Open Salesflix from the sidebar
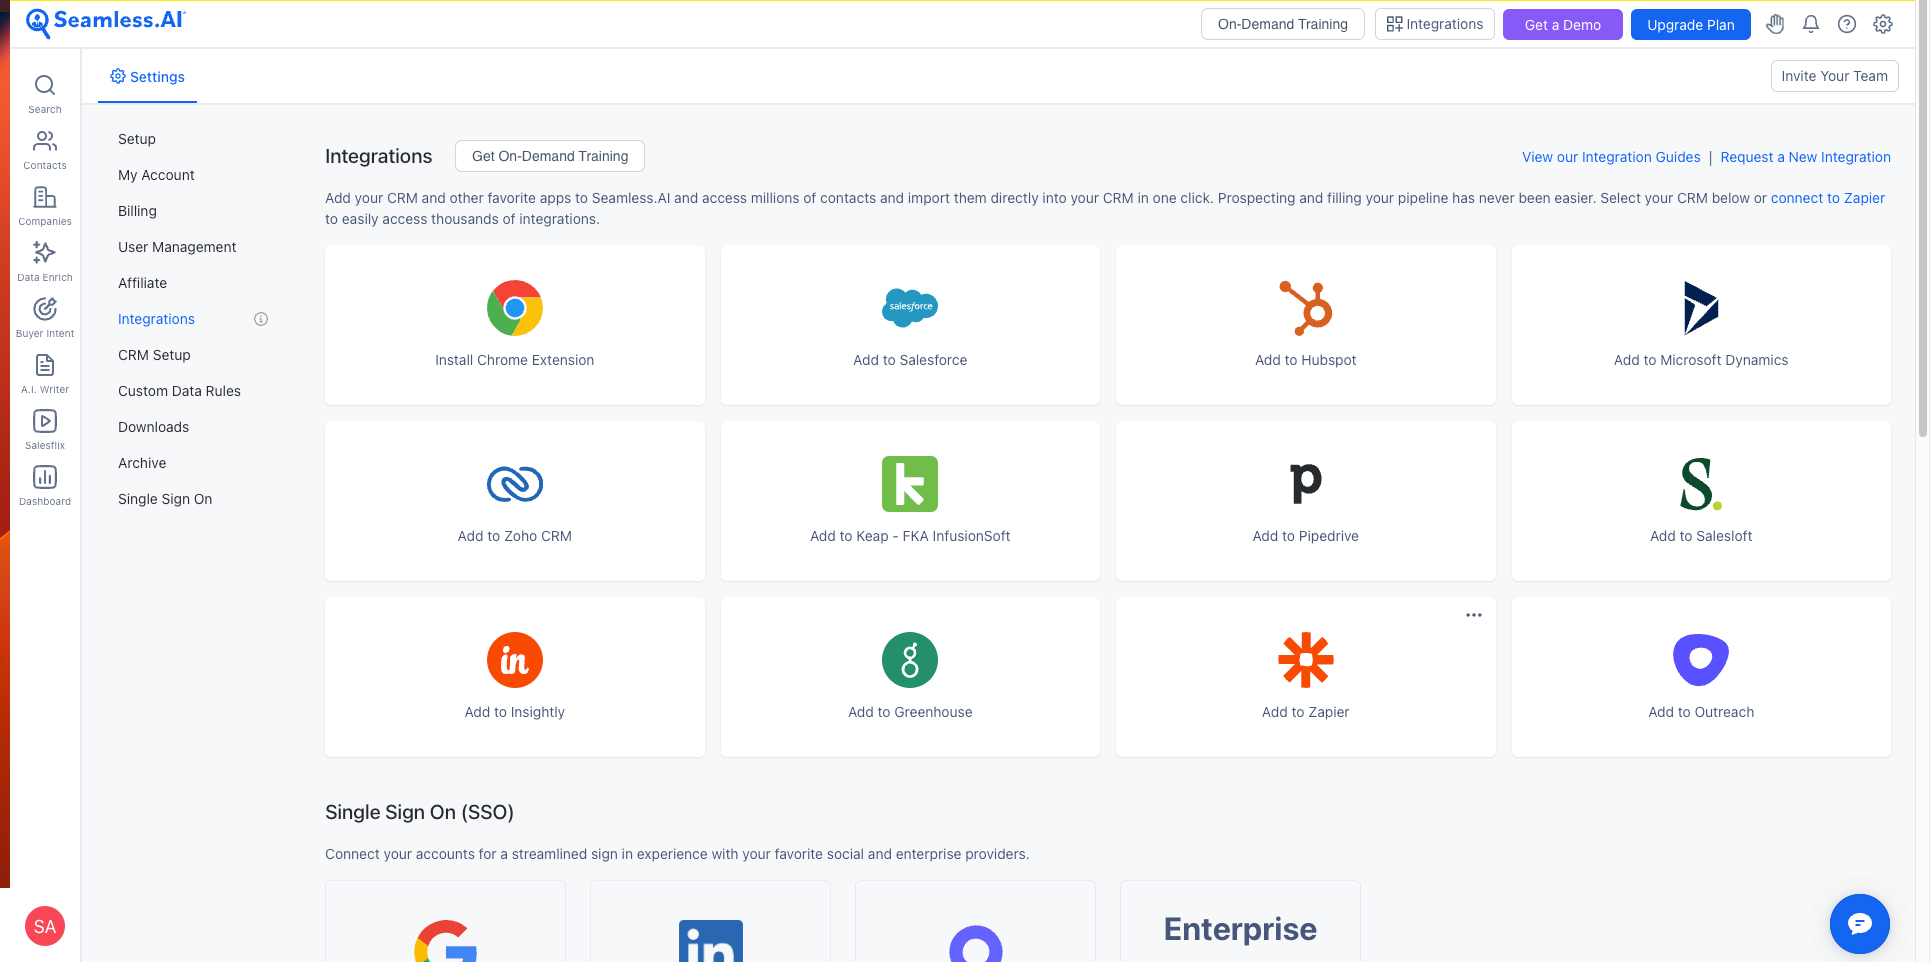The height and width of the screenshot is (962, 1930). tap(44, 428)
